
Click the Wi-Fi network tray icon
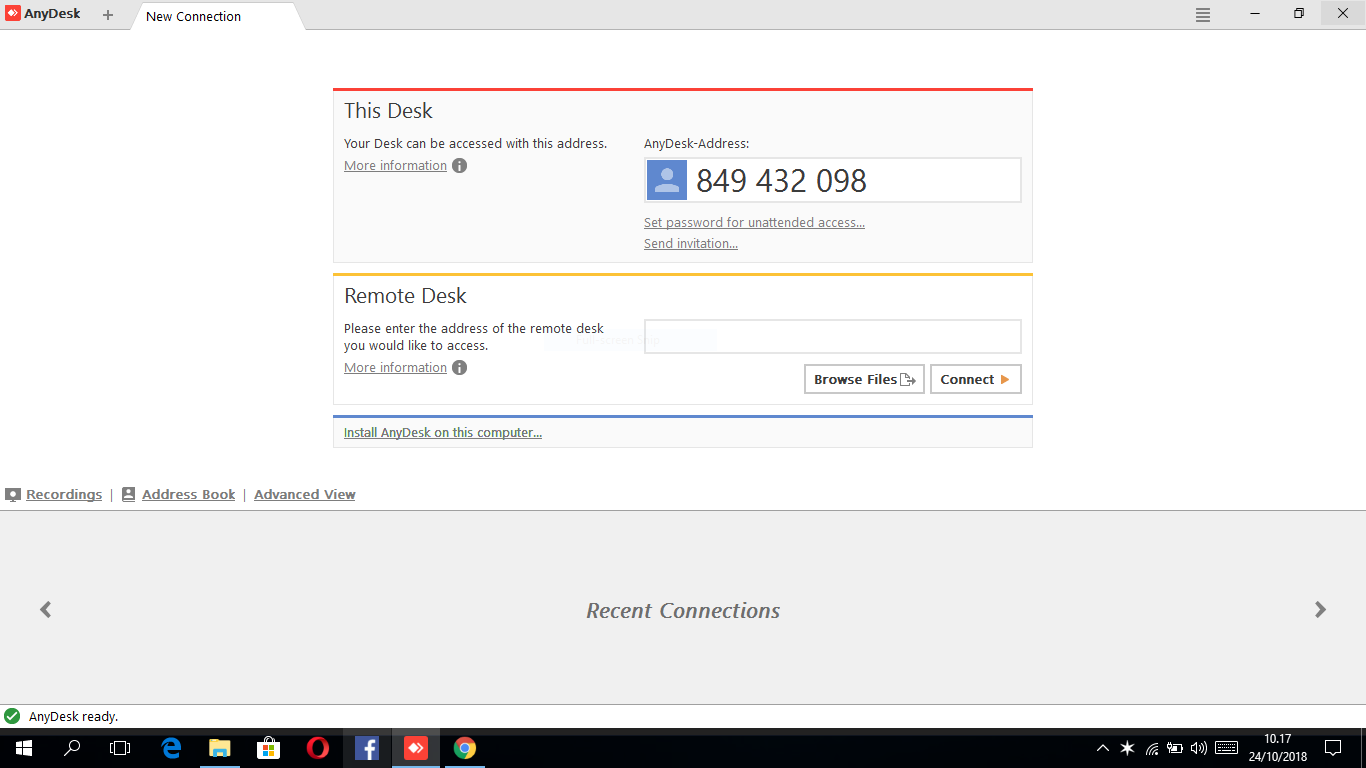(1152, 748)
